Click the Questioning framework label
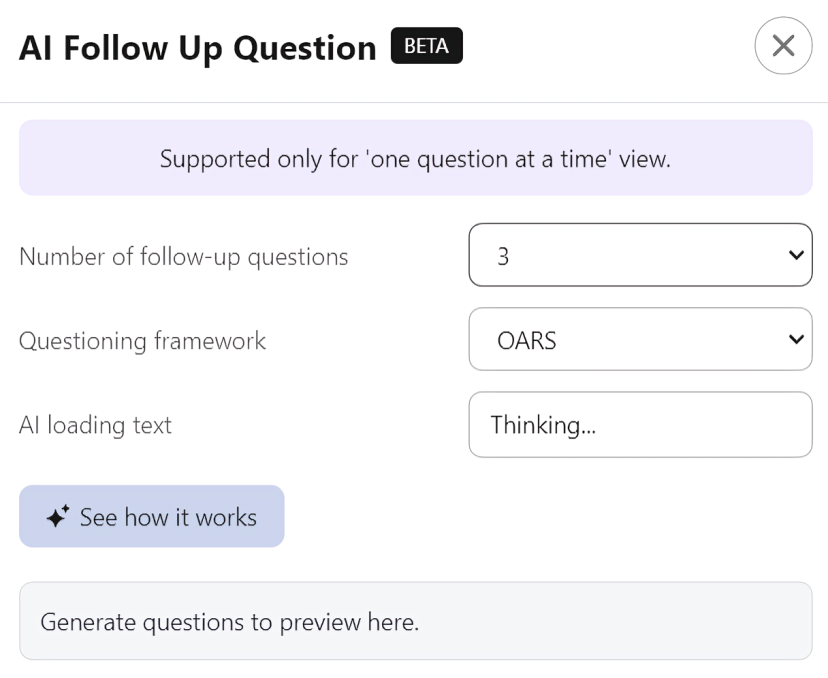 [x=143, y=341]
